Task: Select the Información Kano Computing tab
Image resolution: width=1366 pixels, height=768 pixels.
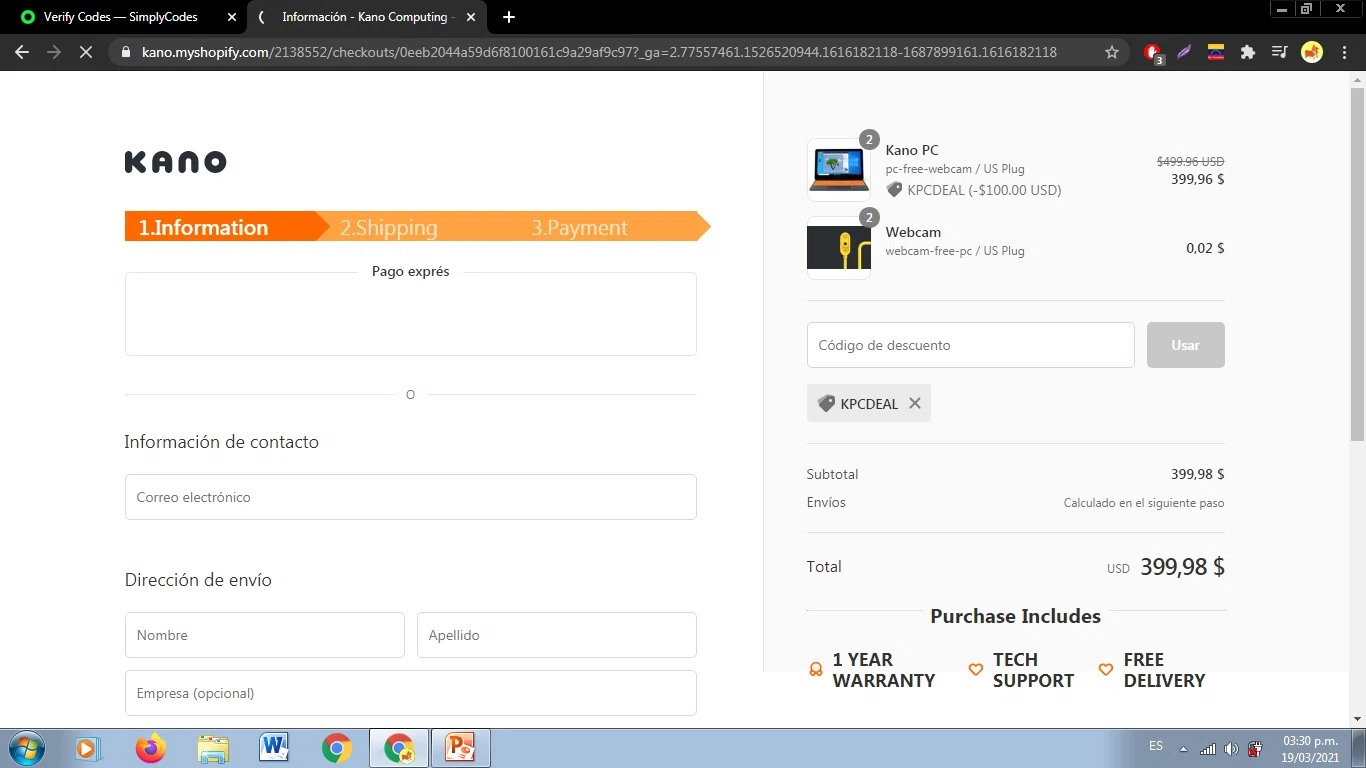Action: (367, 17)
